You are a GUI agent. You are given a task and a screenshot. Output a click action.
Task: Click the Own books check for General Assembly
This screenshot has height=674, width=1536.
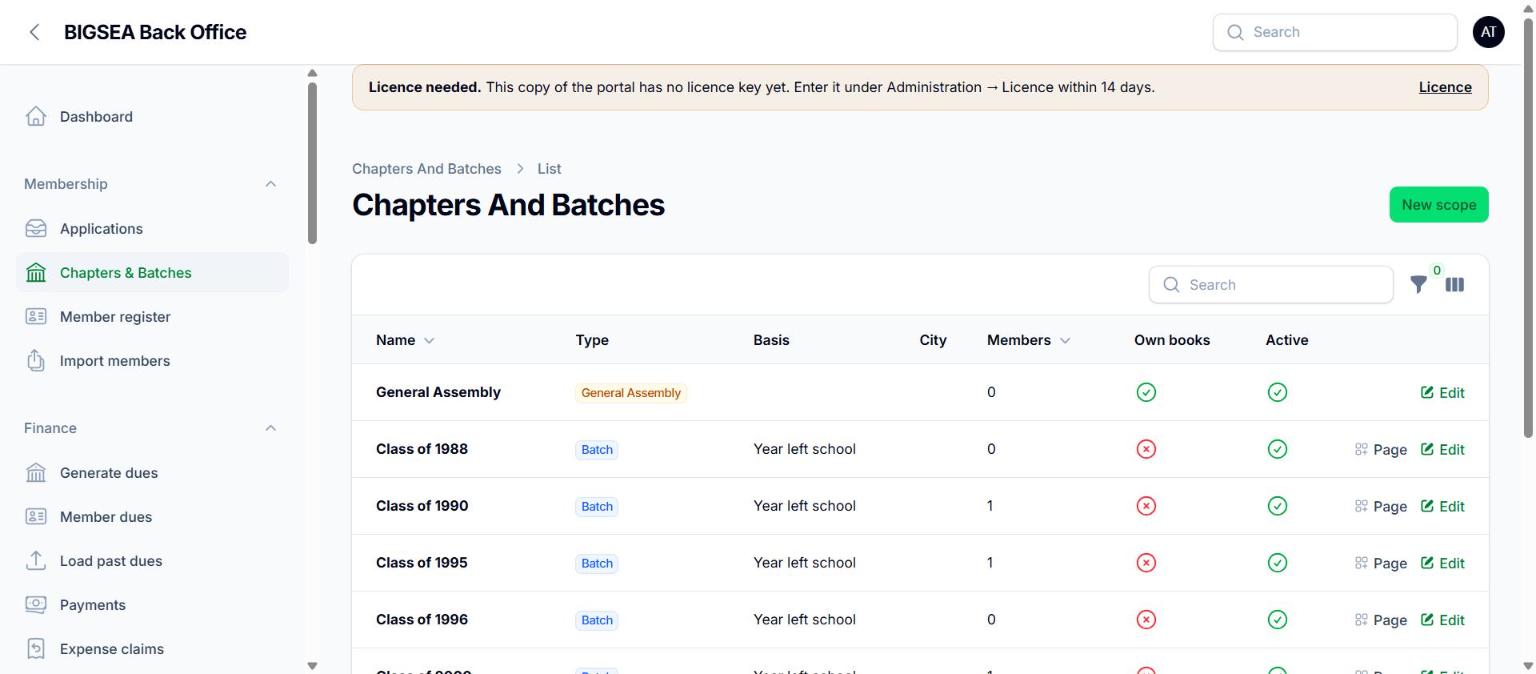(x=1146, y=393)
